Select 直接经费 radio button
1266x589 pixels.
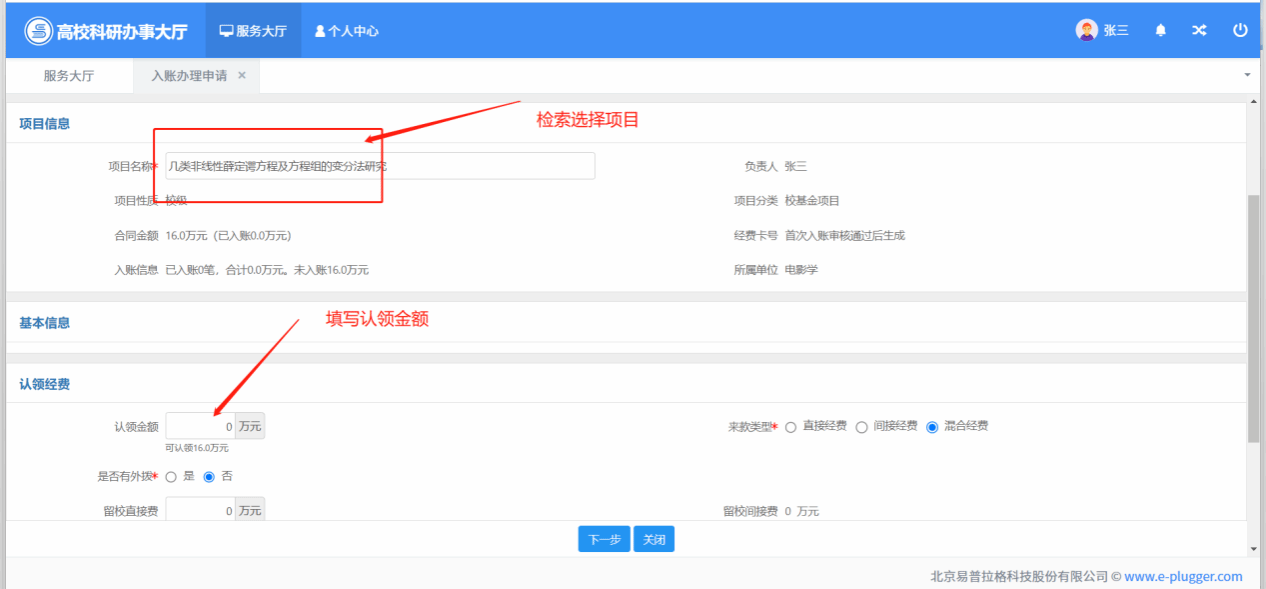click(x=791, y=427)
